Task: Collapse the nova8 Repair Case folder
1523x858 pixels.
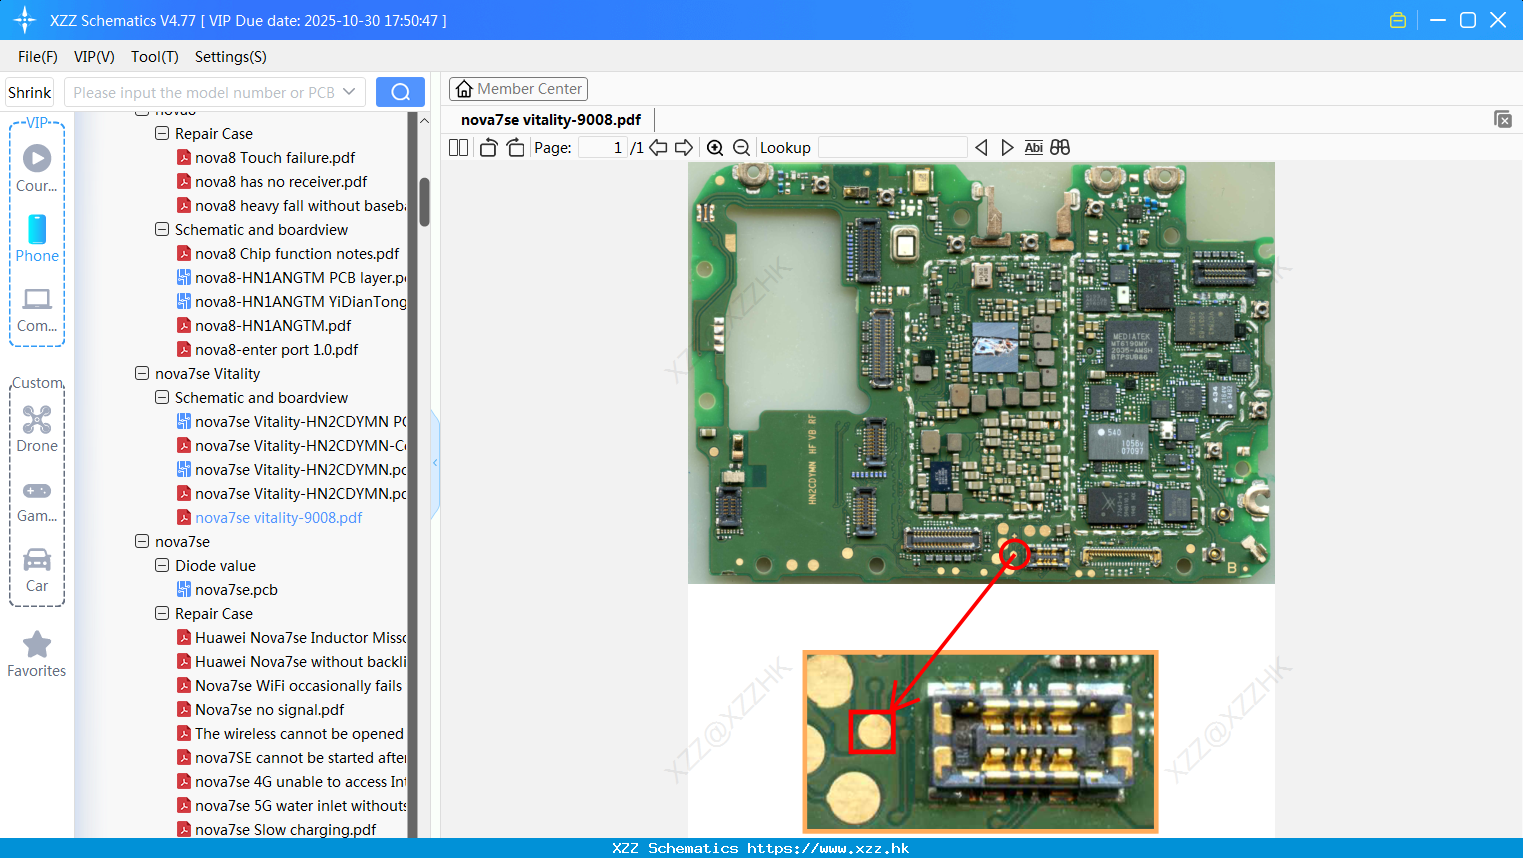Action: (x=162, y=133)
